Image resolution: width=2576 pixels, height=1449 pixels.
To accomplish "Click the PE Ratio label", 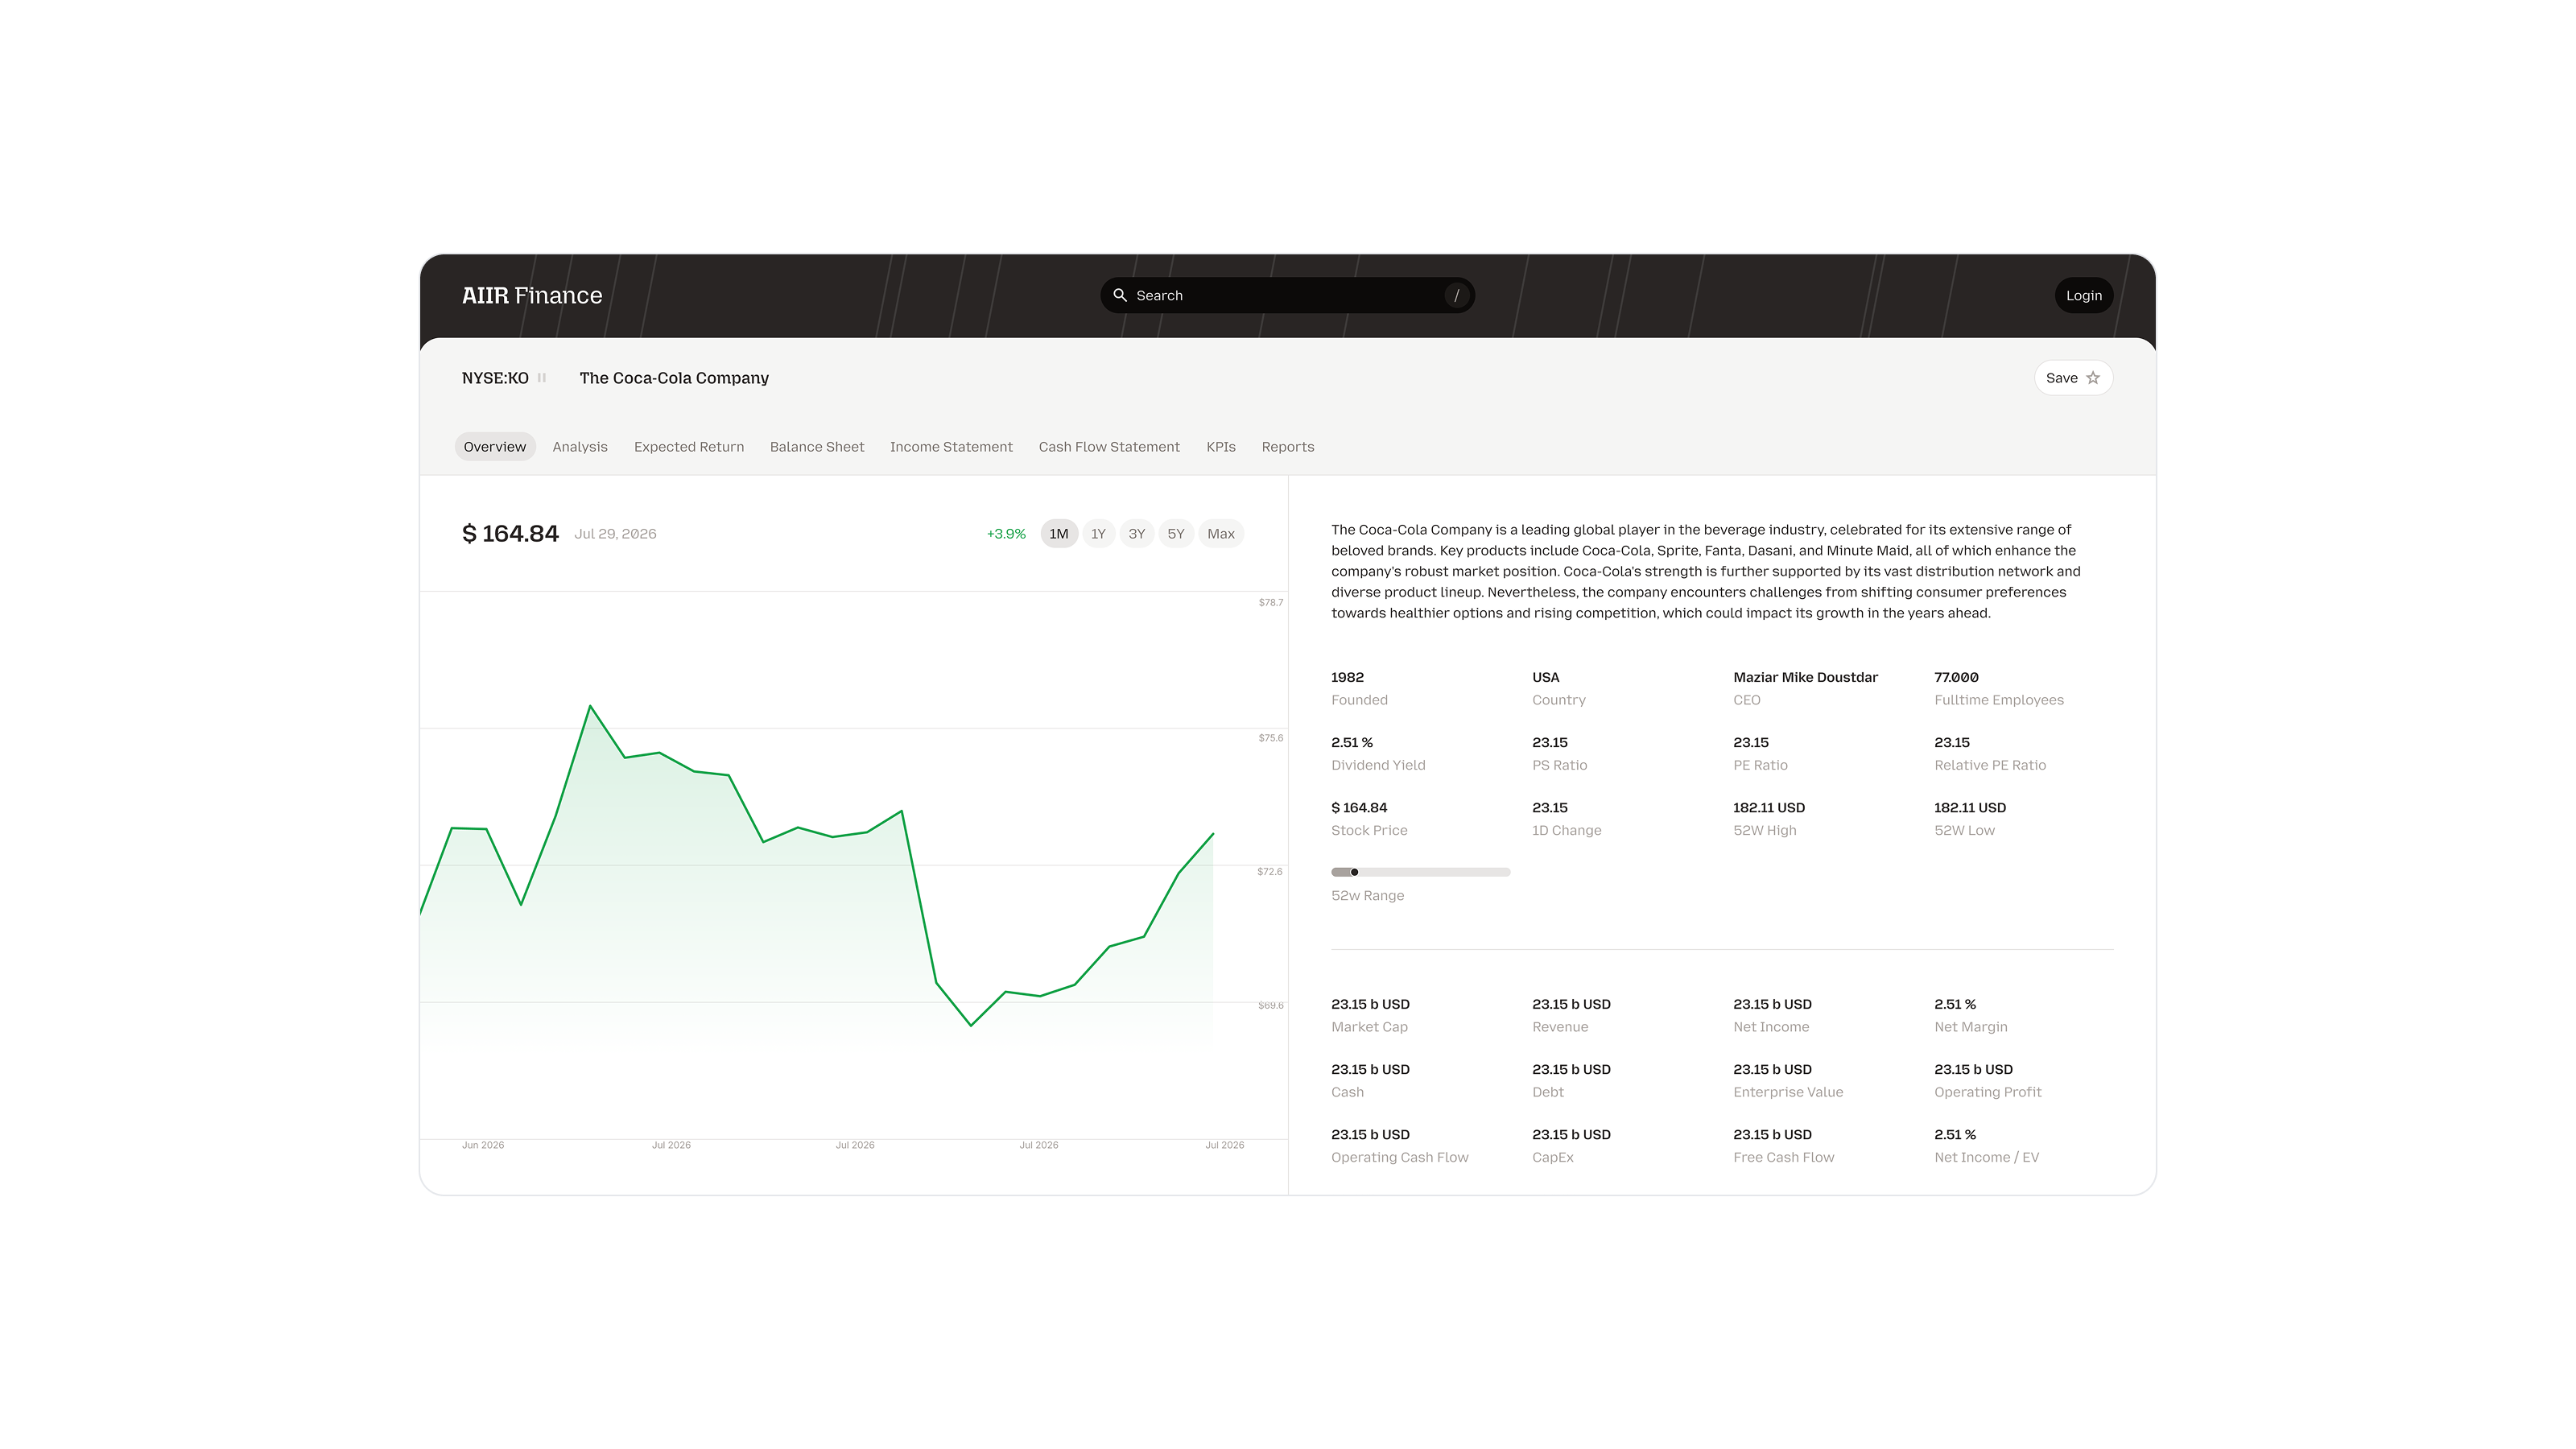I will (x=1760, y=765).
